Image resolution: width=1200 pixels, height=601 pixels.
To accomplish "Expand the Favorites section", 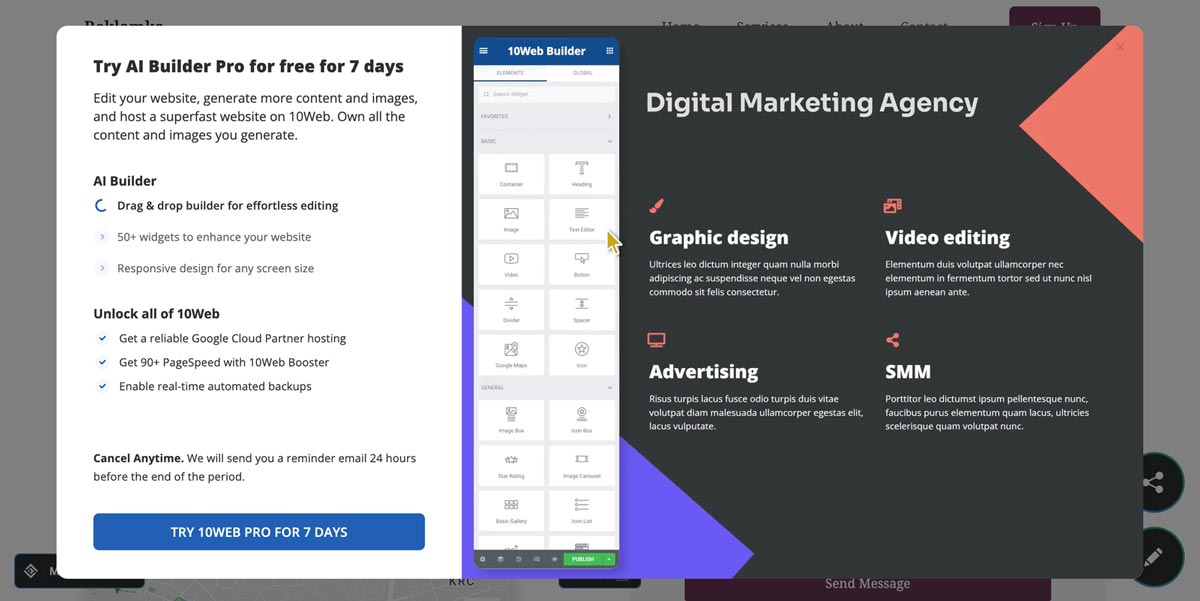I will [609, 117].
